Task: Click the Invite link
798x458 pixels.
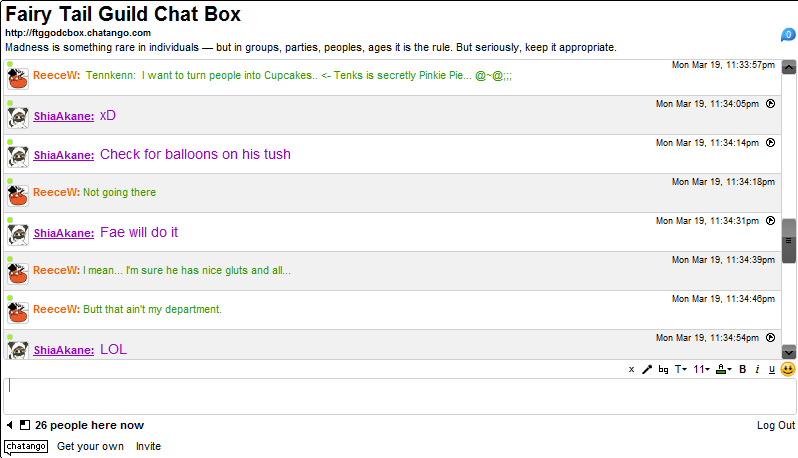Action: click(x=148, y=446)
